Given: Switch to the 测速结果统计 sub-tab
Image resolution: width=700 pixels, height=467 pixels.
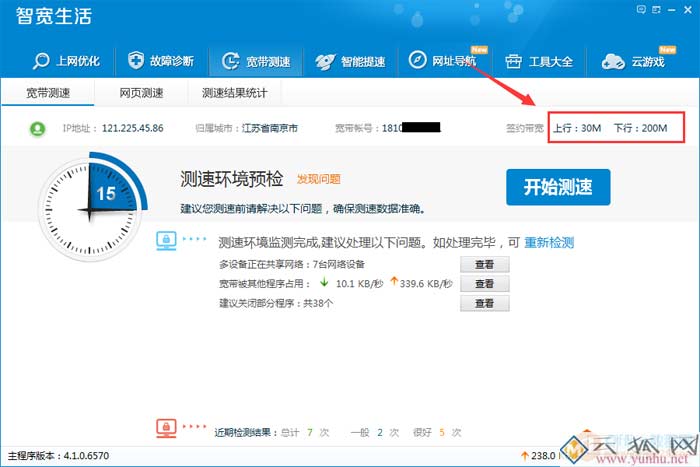Looking at the screenshot, I should 235,93.
